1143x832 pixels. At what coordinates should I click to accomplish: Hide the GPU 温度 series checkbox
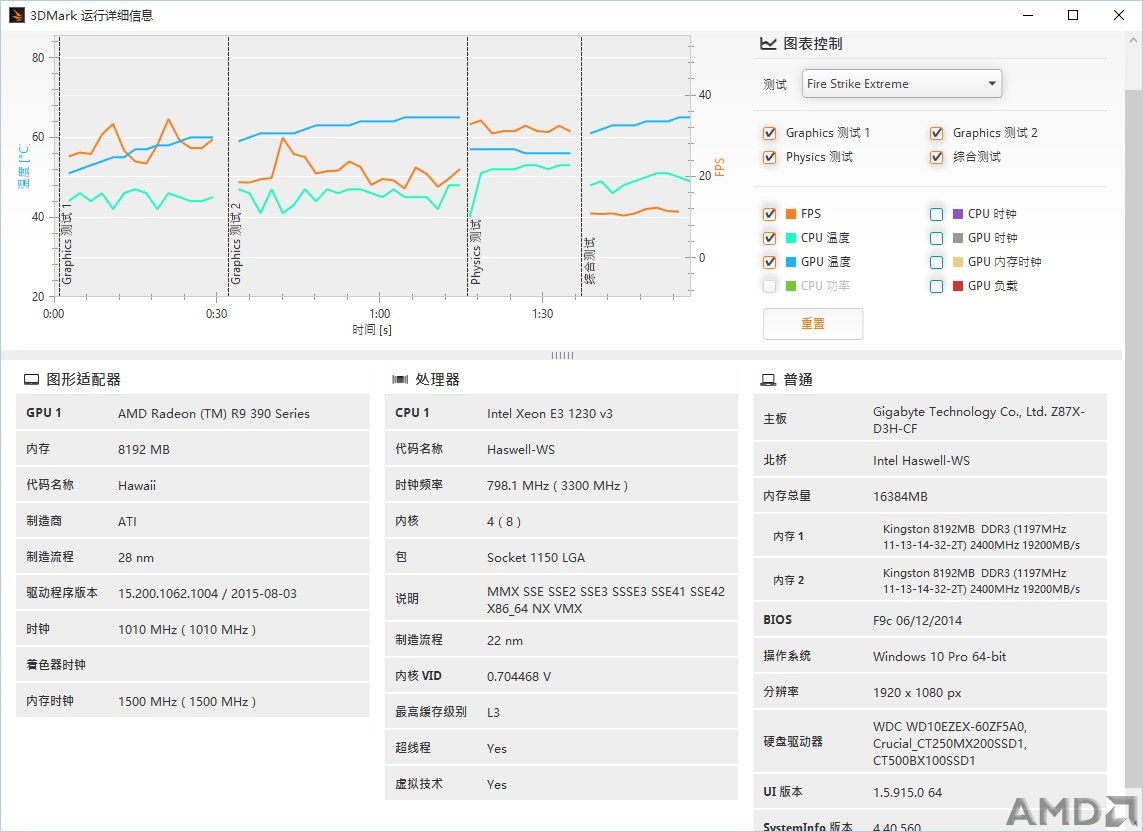coord(769,263)
